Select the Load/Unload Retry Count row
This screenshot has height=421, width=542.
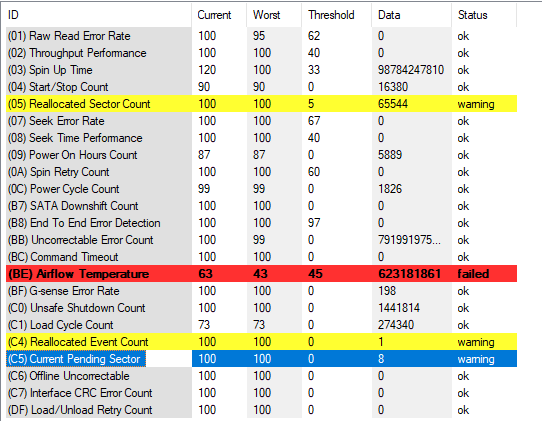pyautogui.click(x=261, y=410)
